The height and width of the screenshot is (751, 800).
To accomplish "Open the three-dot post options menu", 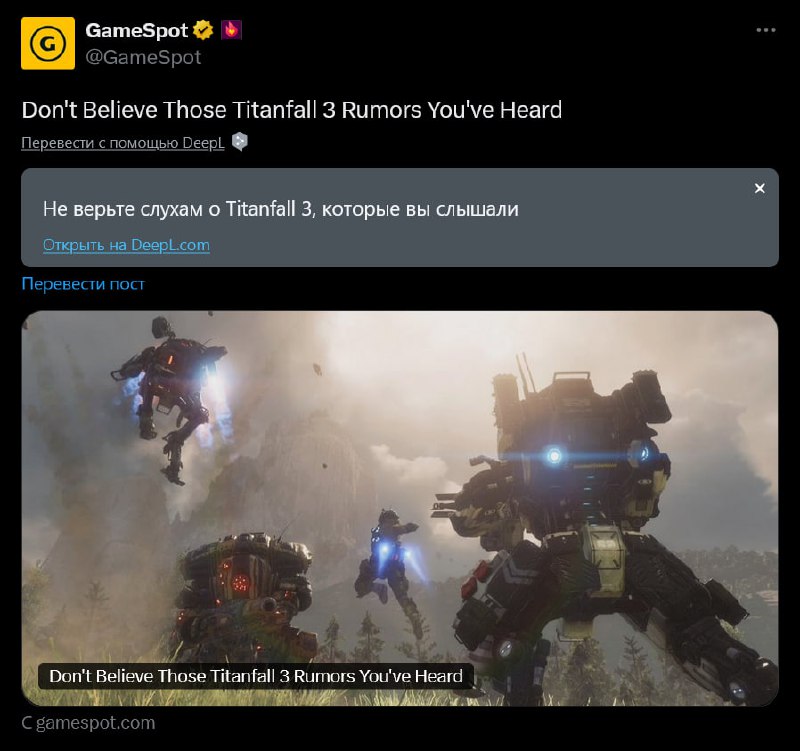I will pyautogui.click(x=765, y=31).
